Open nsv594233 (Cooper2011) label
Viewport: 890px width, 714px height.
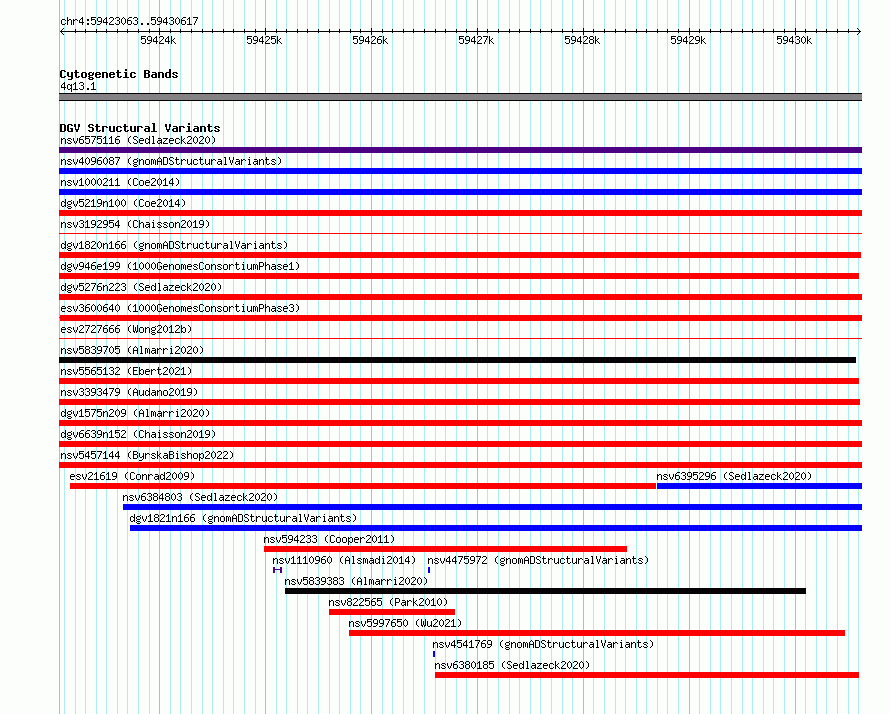[x=329, y=539]
